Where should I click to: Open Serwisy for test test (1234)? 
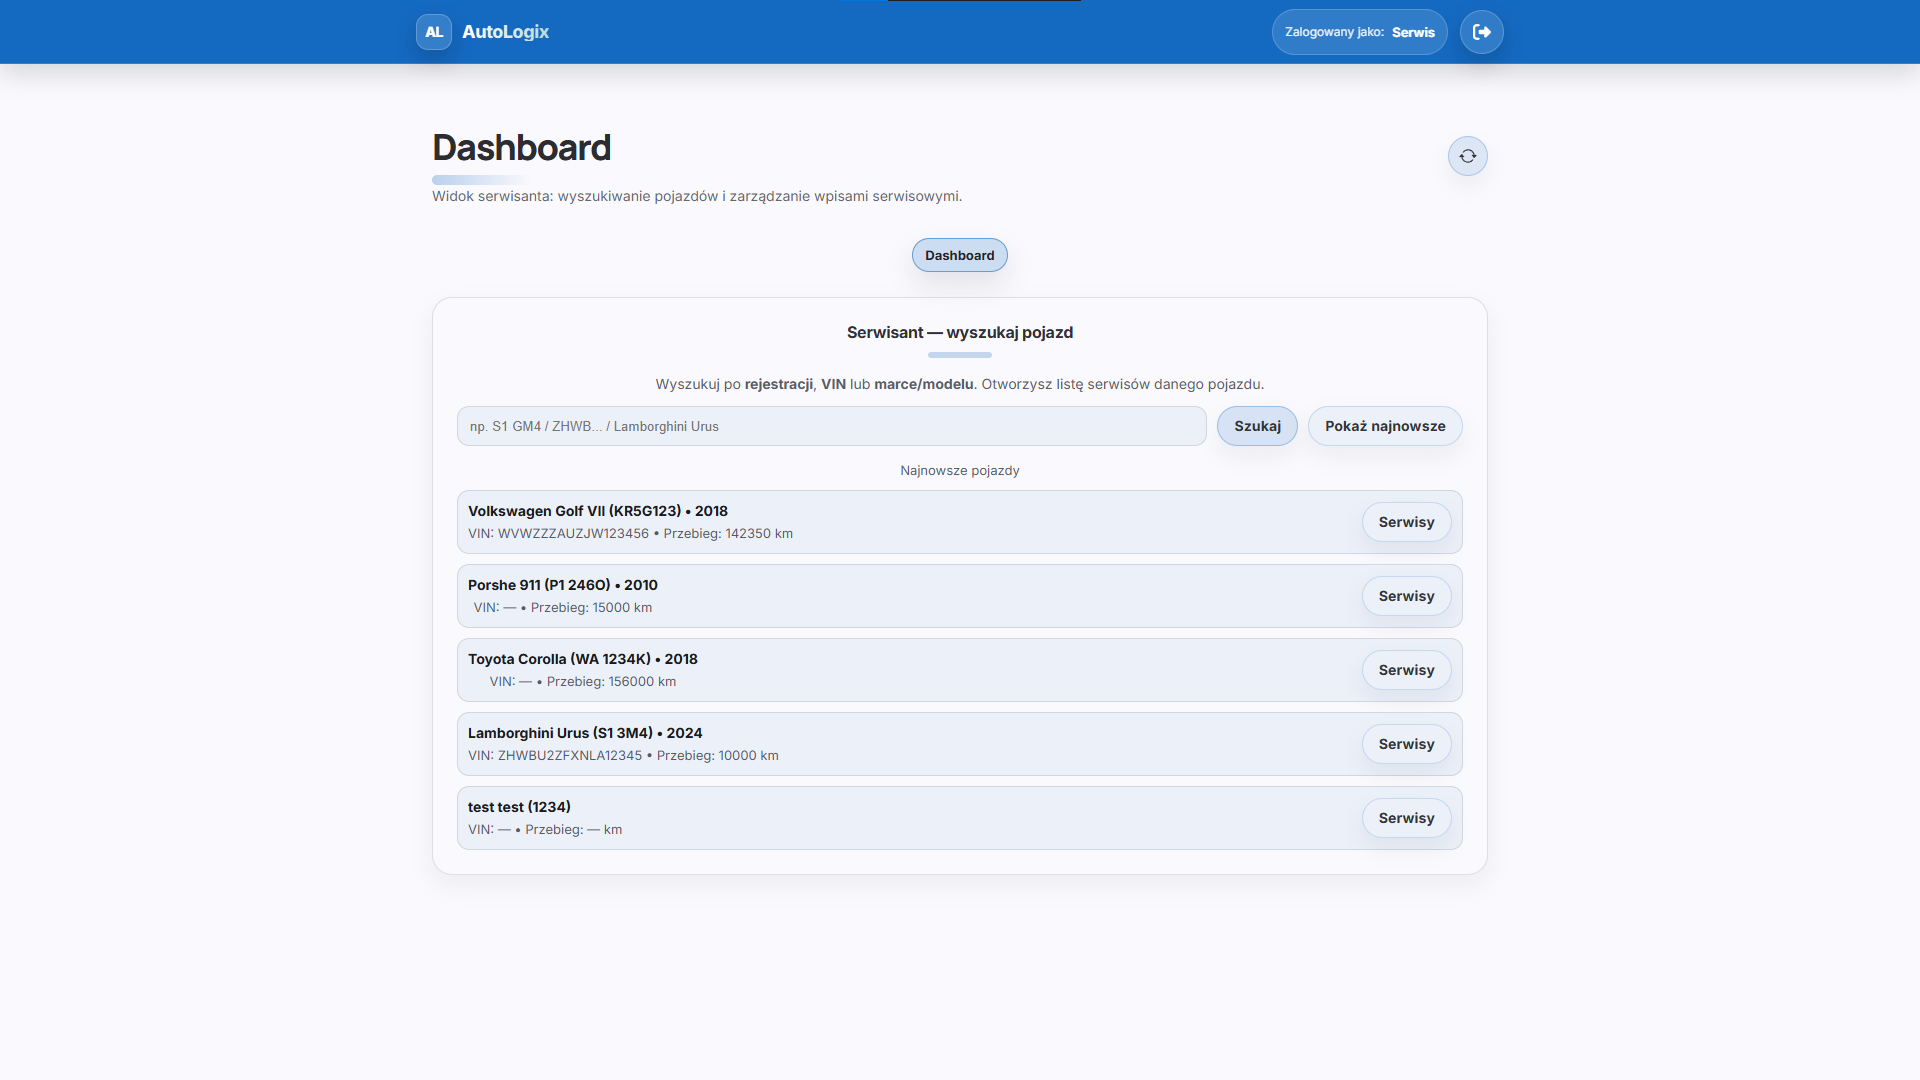1406,818
